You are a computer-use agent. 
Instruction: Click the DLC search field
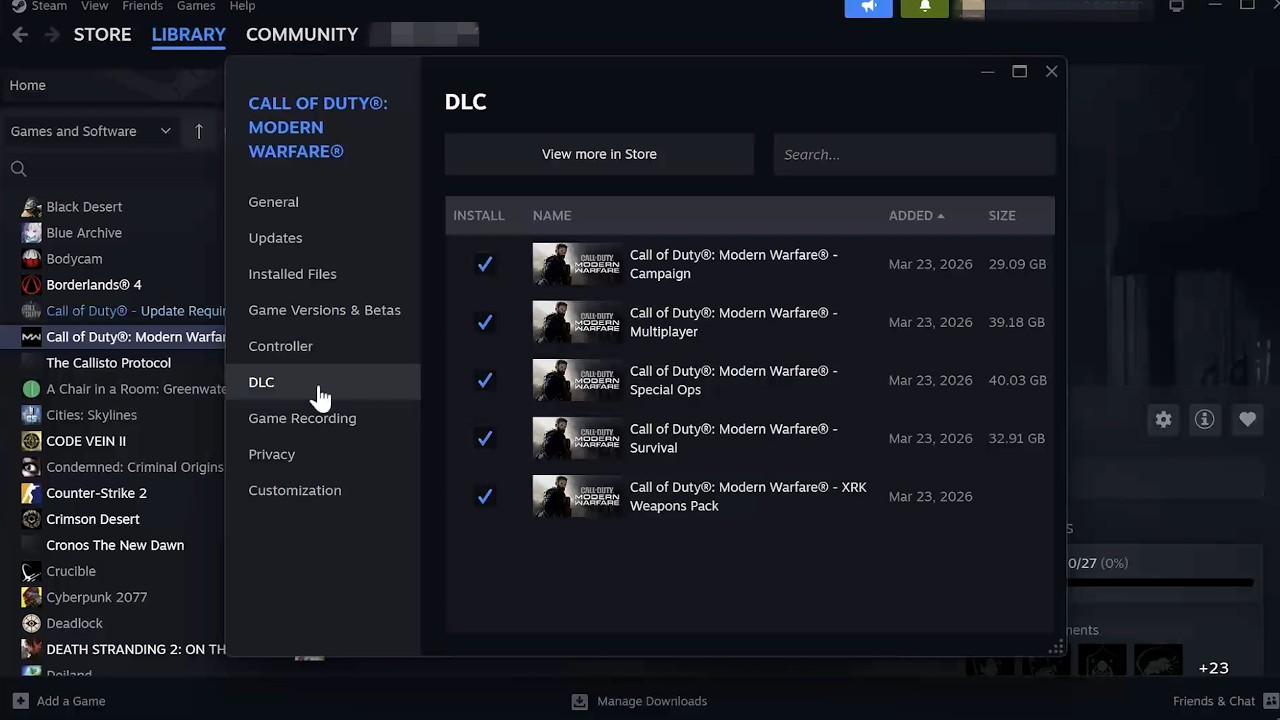point(914,154)
